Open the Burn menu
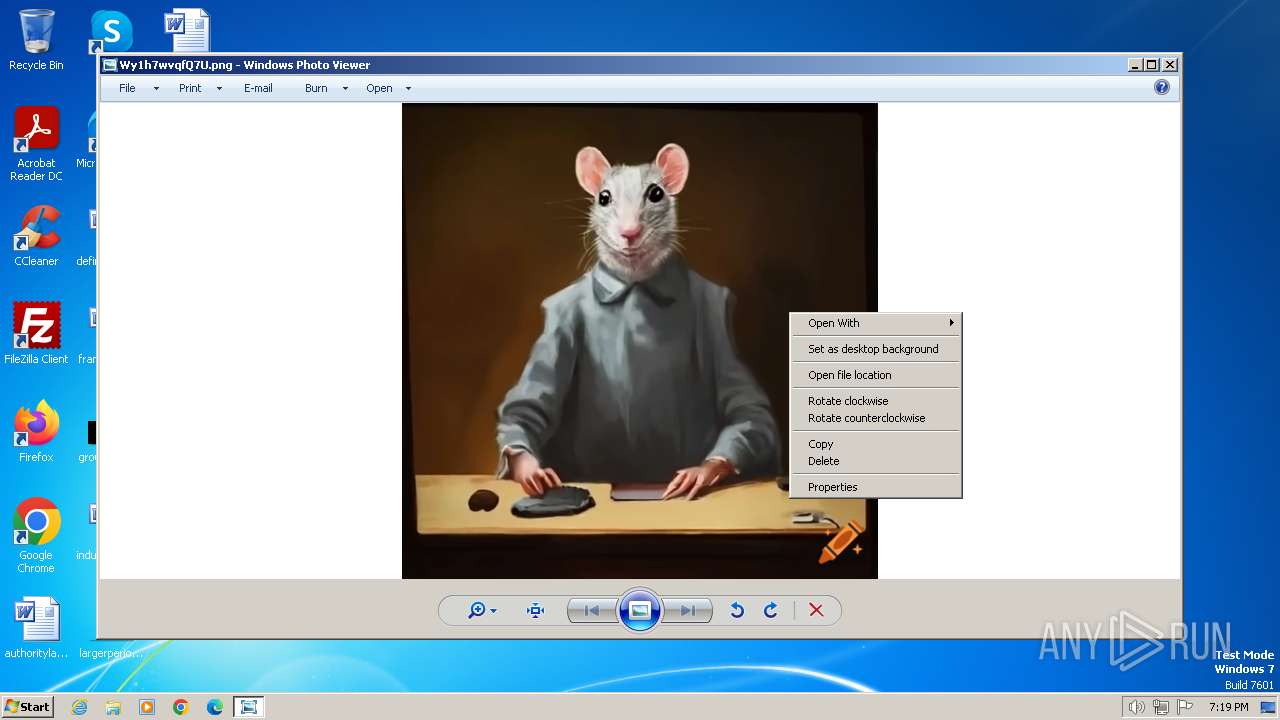 coord(316,88)
